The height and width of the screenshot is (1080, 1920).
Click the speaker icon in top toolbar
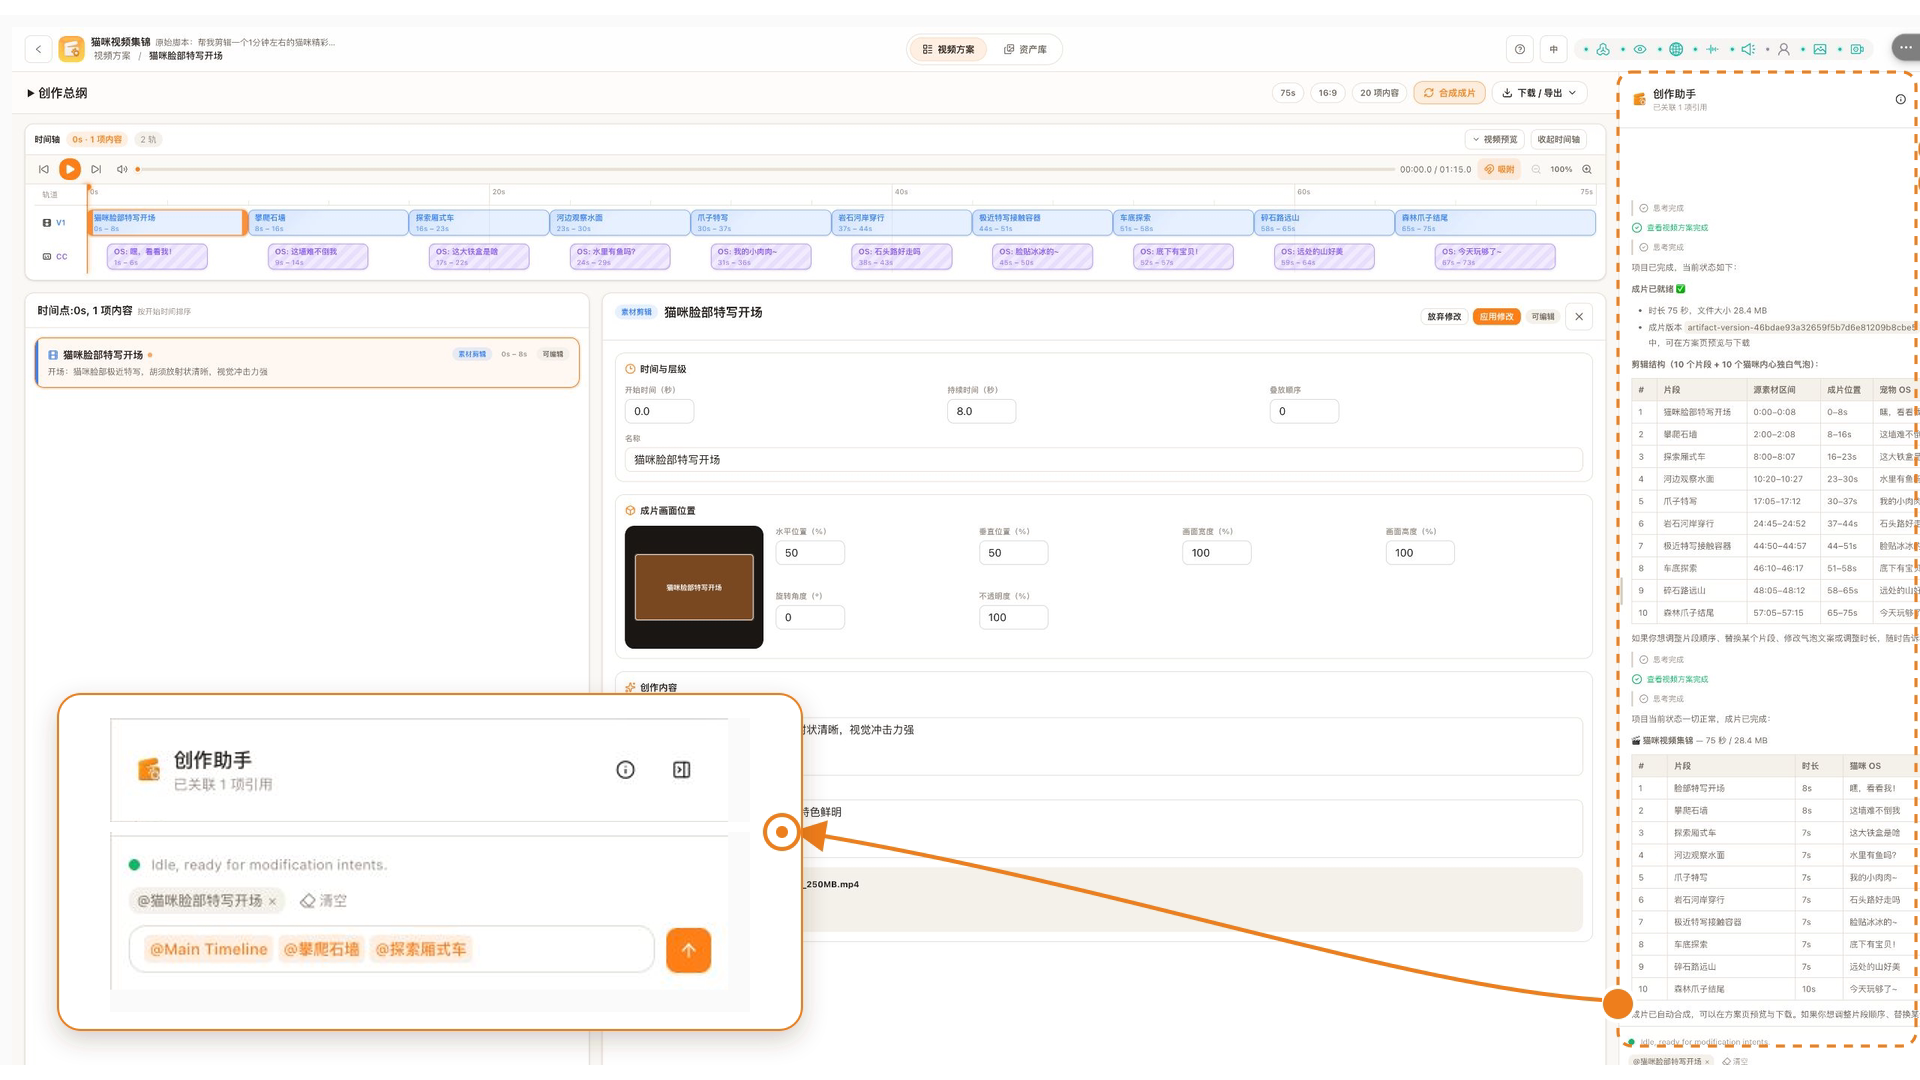pos(1748,49)
